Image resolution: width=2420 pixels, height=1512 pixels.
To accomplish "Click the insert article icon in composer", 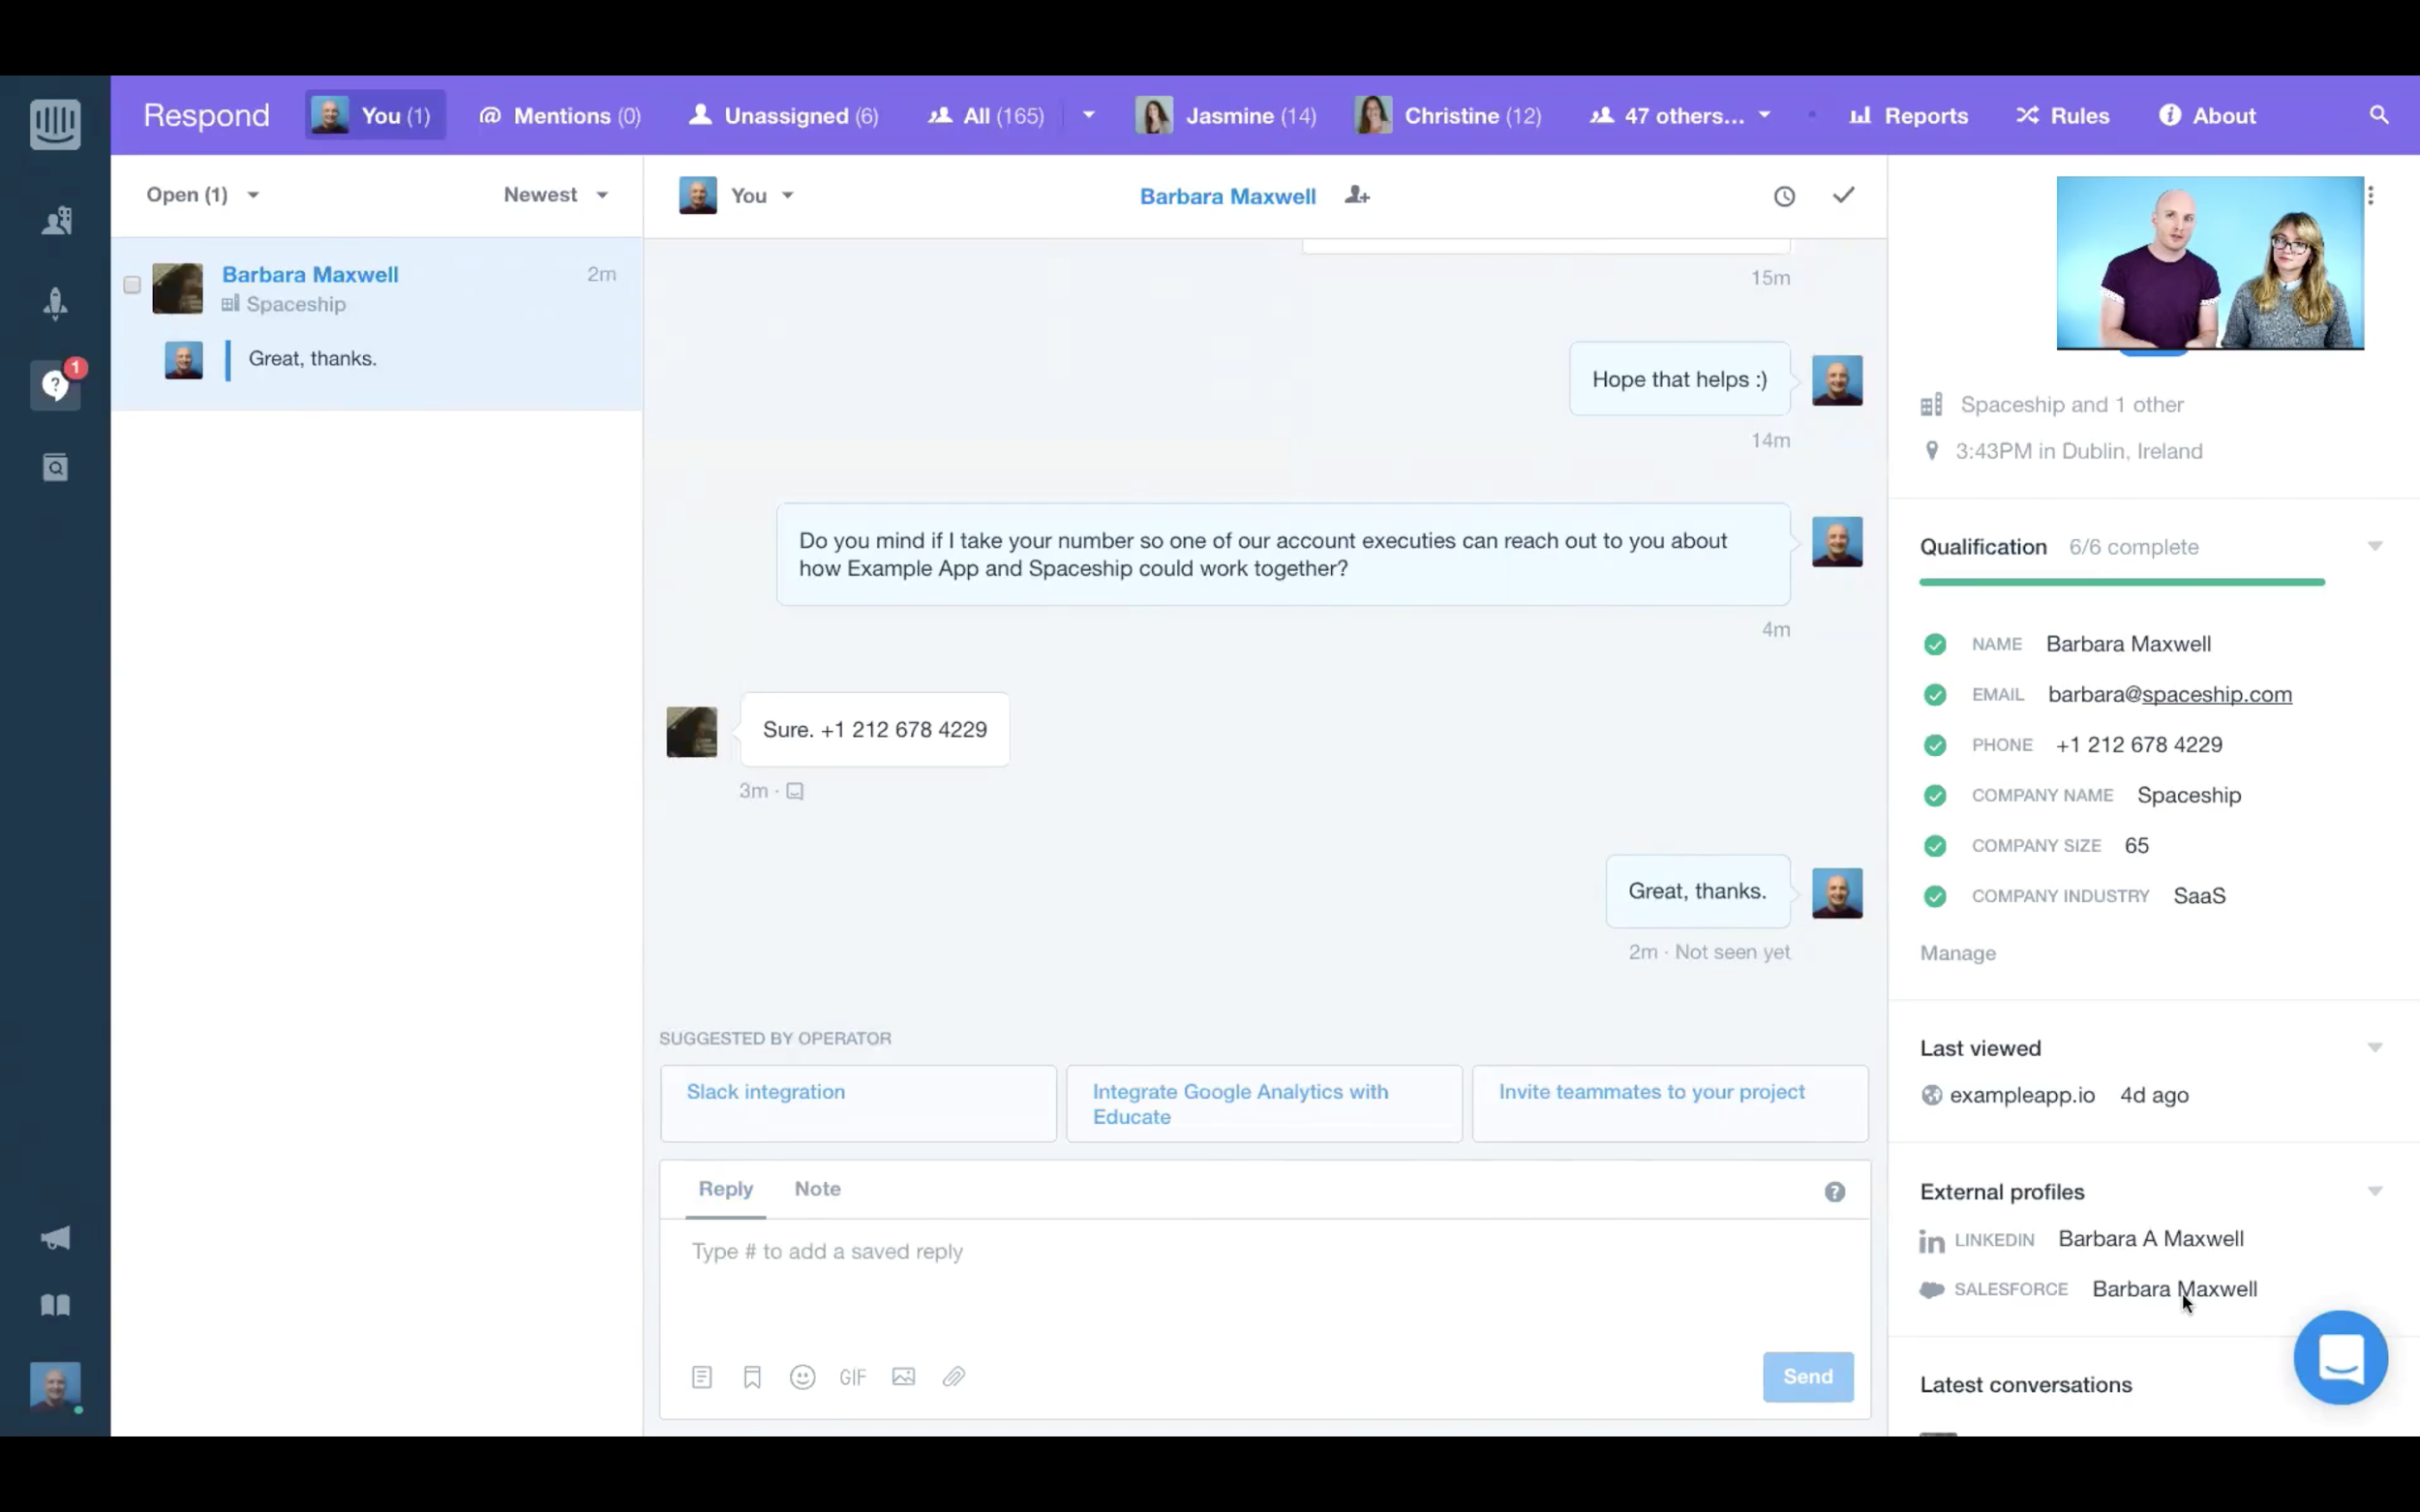I will pos(702,1377).
